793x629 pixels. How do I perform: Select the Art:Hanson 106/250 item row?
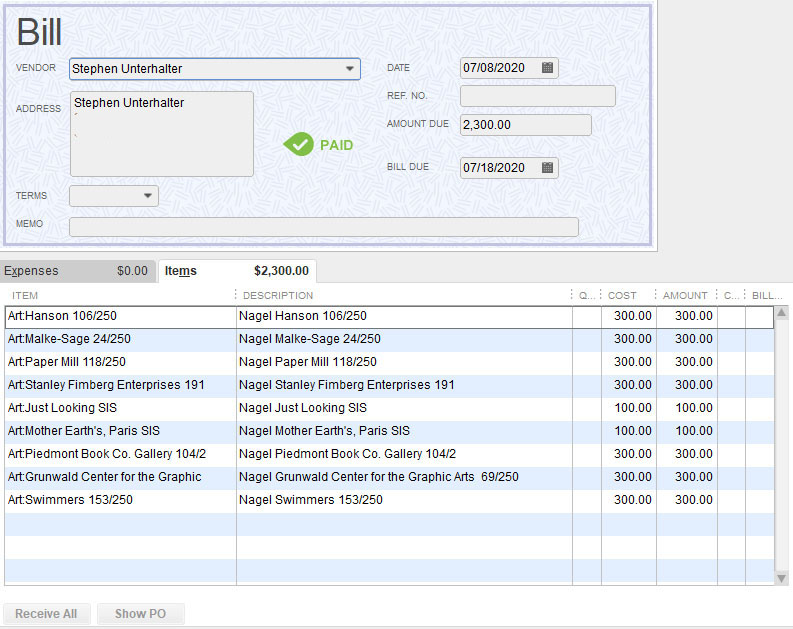click(x=119, y=316)
